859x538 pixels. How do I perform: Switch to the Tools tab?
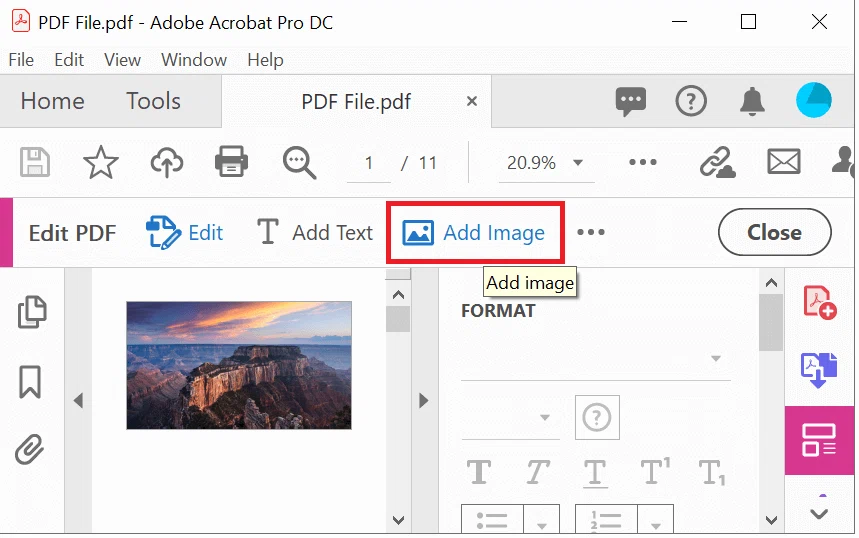[153, 101]
